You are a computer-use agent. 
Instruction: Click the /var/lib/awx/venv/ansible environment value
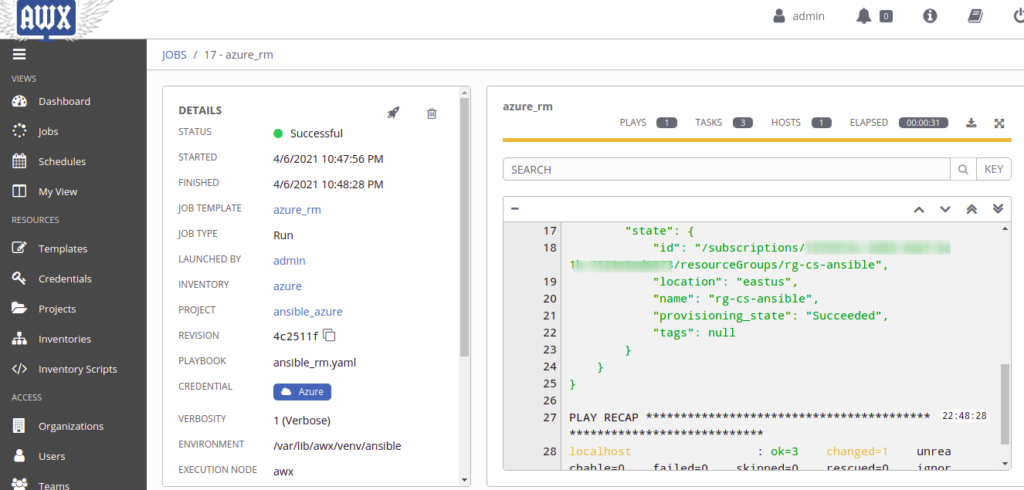pos(337,446)
